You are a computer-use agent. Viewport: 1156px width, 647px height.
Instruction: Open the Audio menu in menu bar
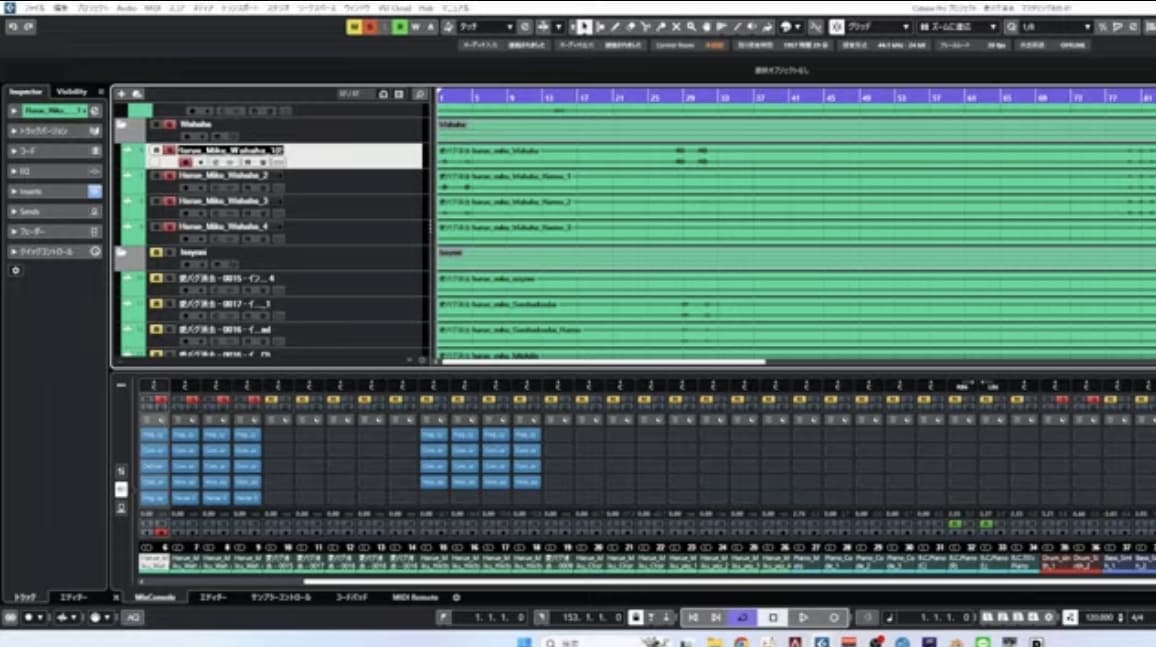point(126,8)
